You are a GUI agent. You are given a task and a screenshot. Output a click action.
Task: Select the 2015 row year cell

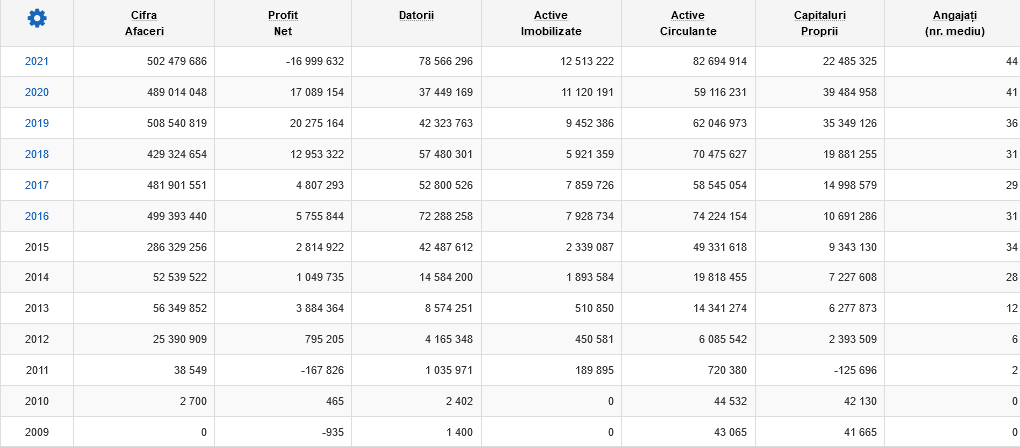37,247
